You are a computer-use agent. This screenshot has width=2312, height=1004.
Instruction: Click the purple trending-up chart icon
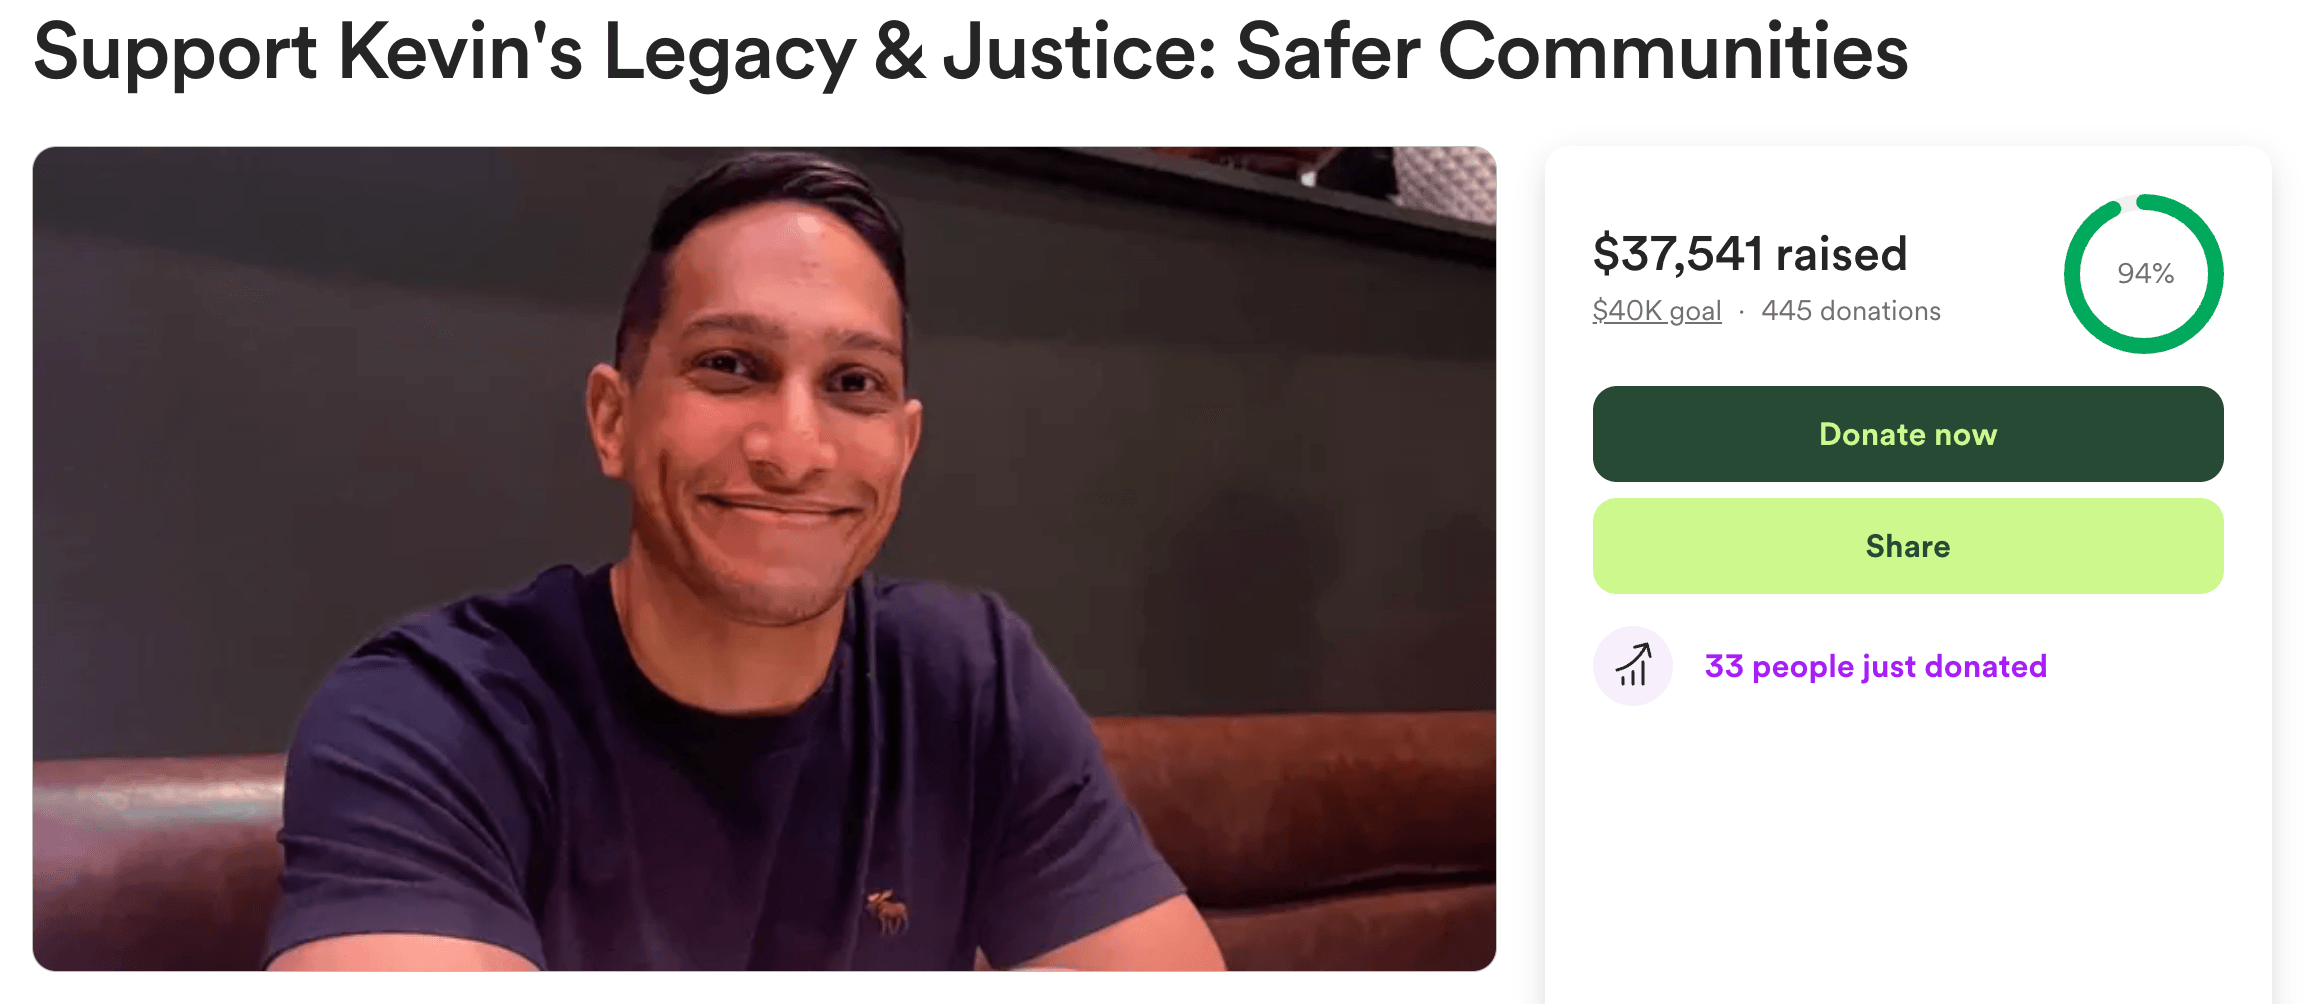(1632, 666)
